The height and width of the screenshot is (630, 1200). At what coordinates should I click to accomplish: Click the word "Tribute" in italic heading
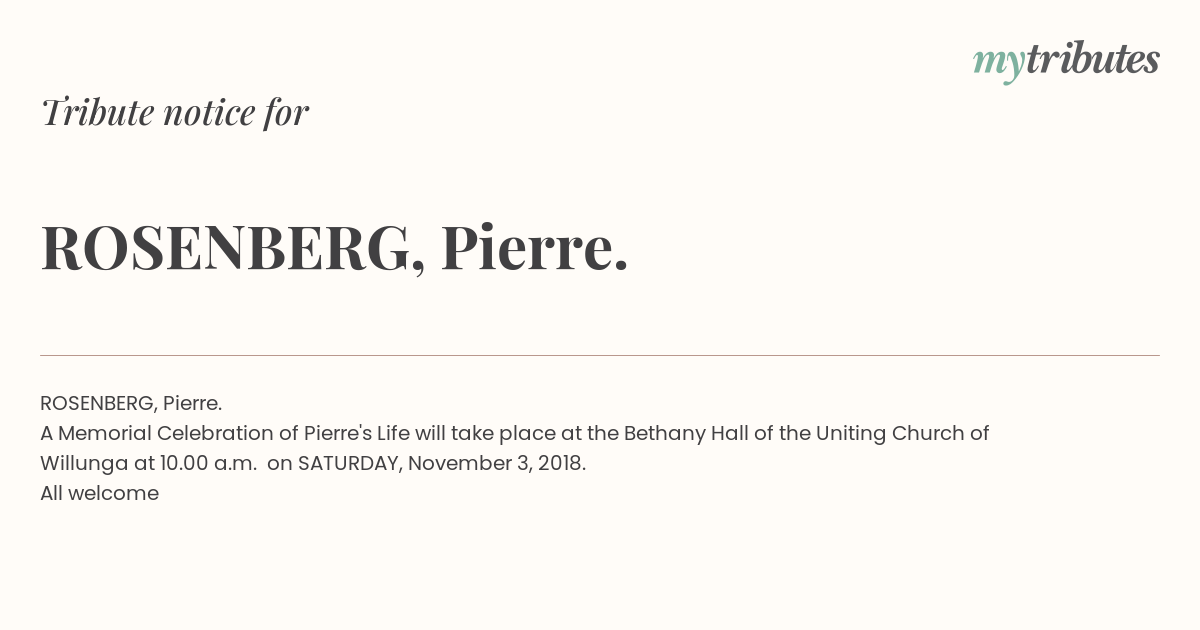[97, 112]
